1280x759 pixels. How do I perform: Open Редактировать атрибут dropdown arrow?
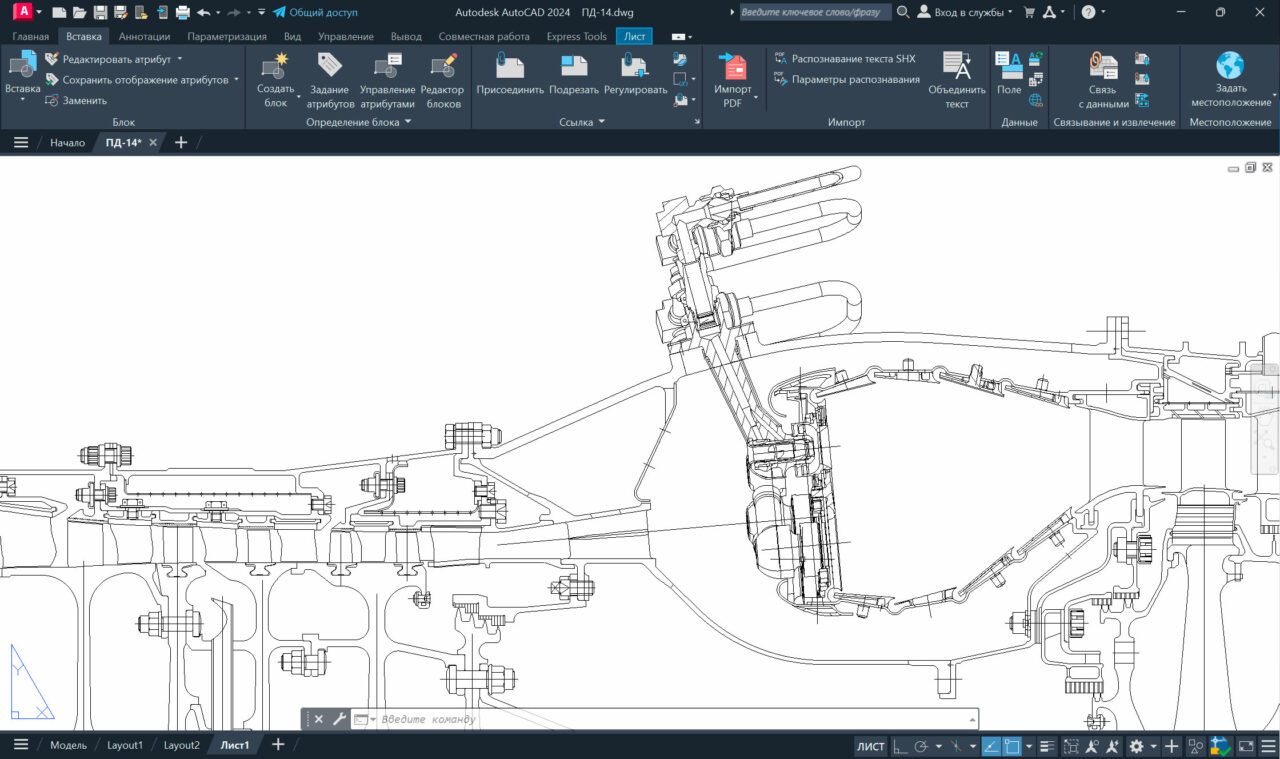(x=180, y=59)
